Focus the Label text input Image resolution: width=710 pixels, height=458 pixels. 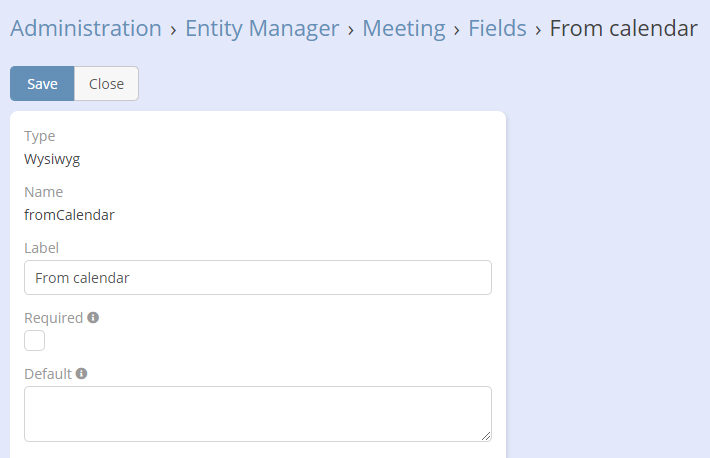(x=257, y=278)
